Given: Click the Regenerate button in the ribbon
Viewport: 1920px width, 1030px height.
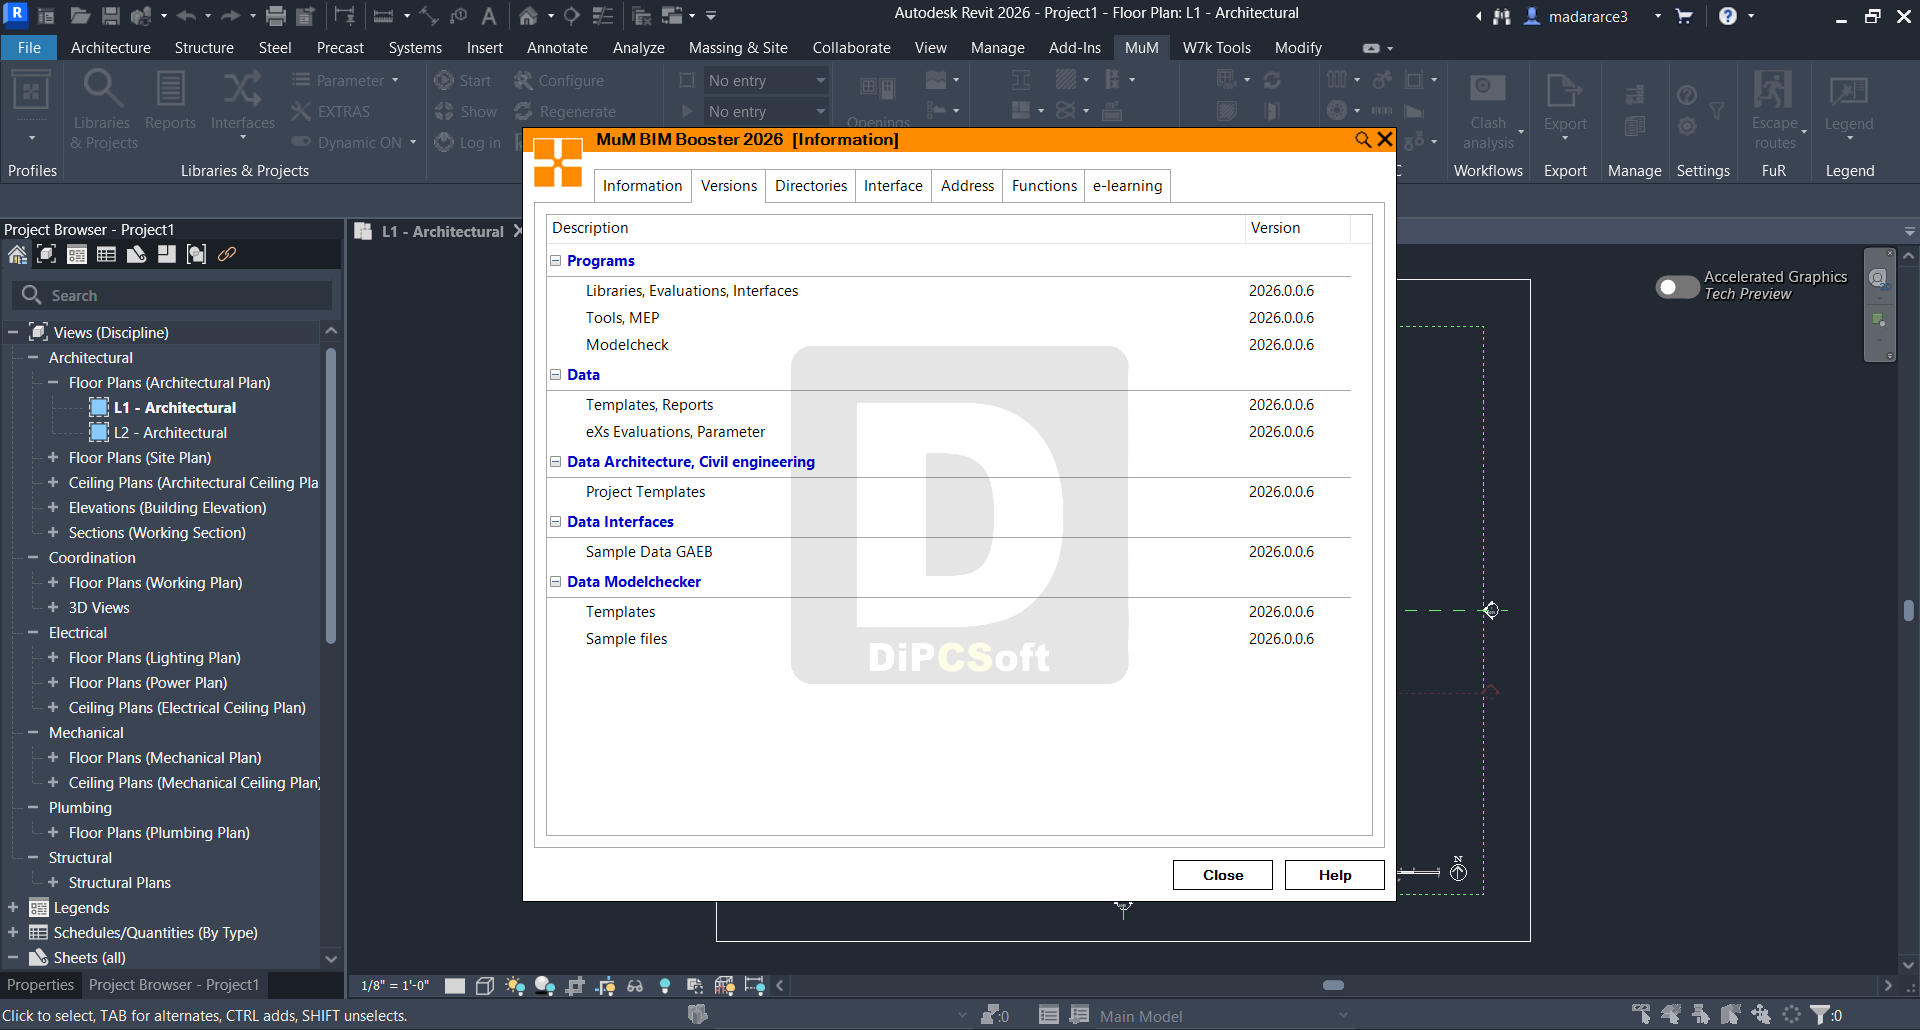Looking at the screenshot, I should [x=565, y=112].
